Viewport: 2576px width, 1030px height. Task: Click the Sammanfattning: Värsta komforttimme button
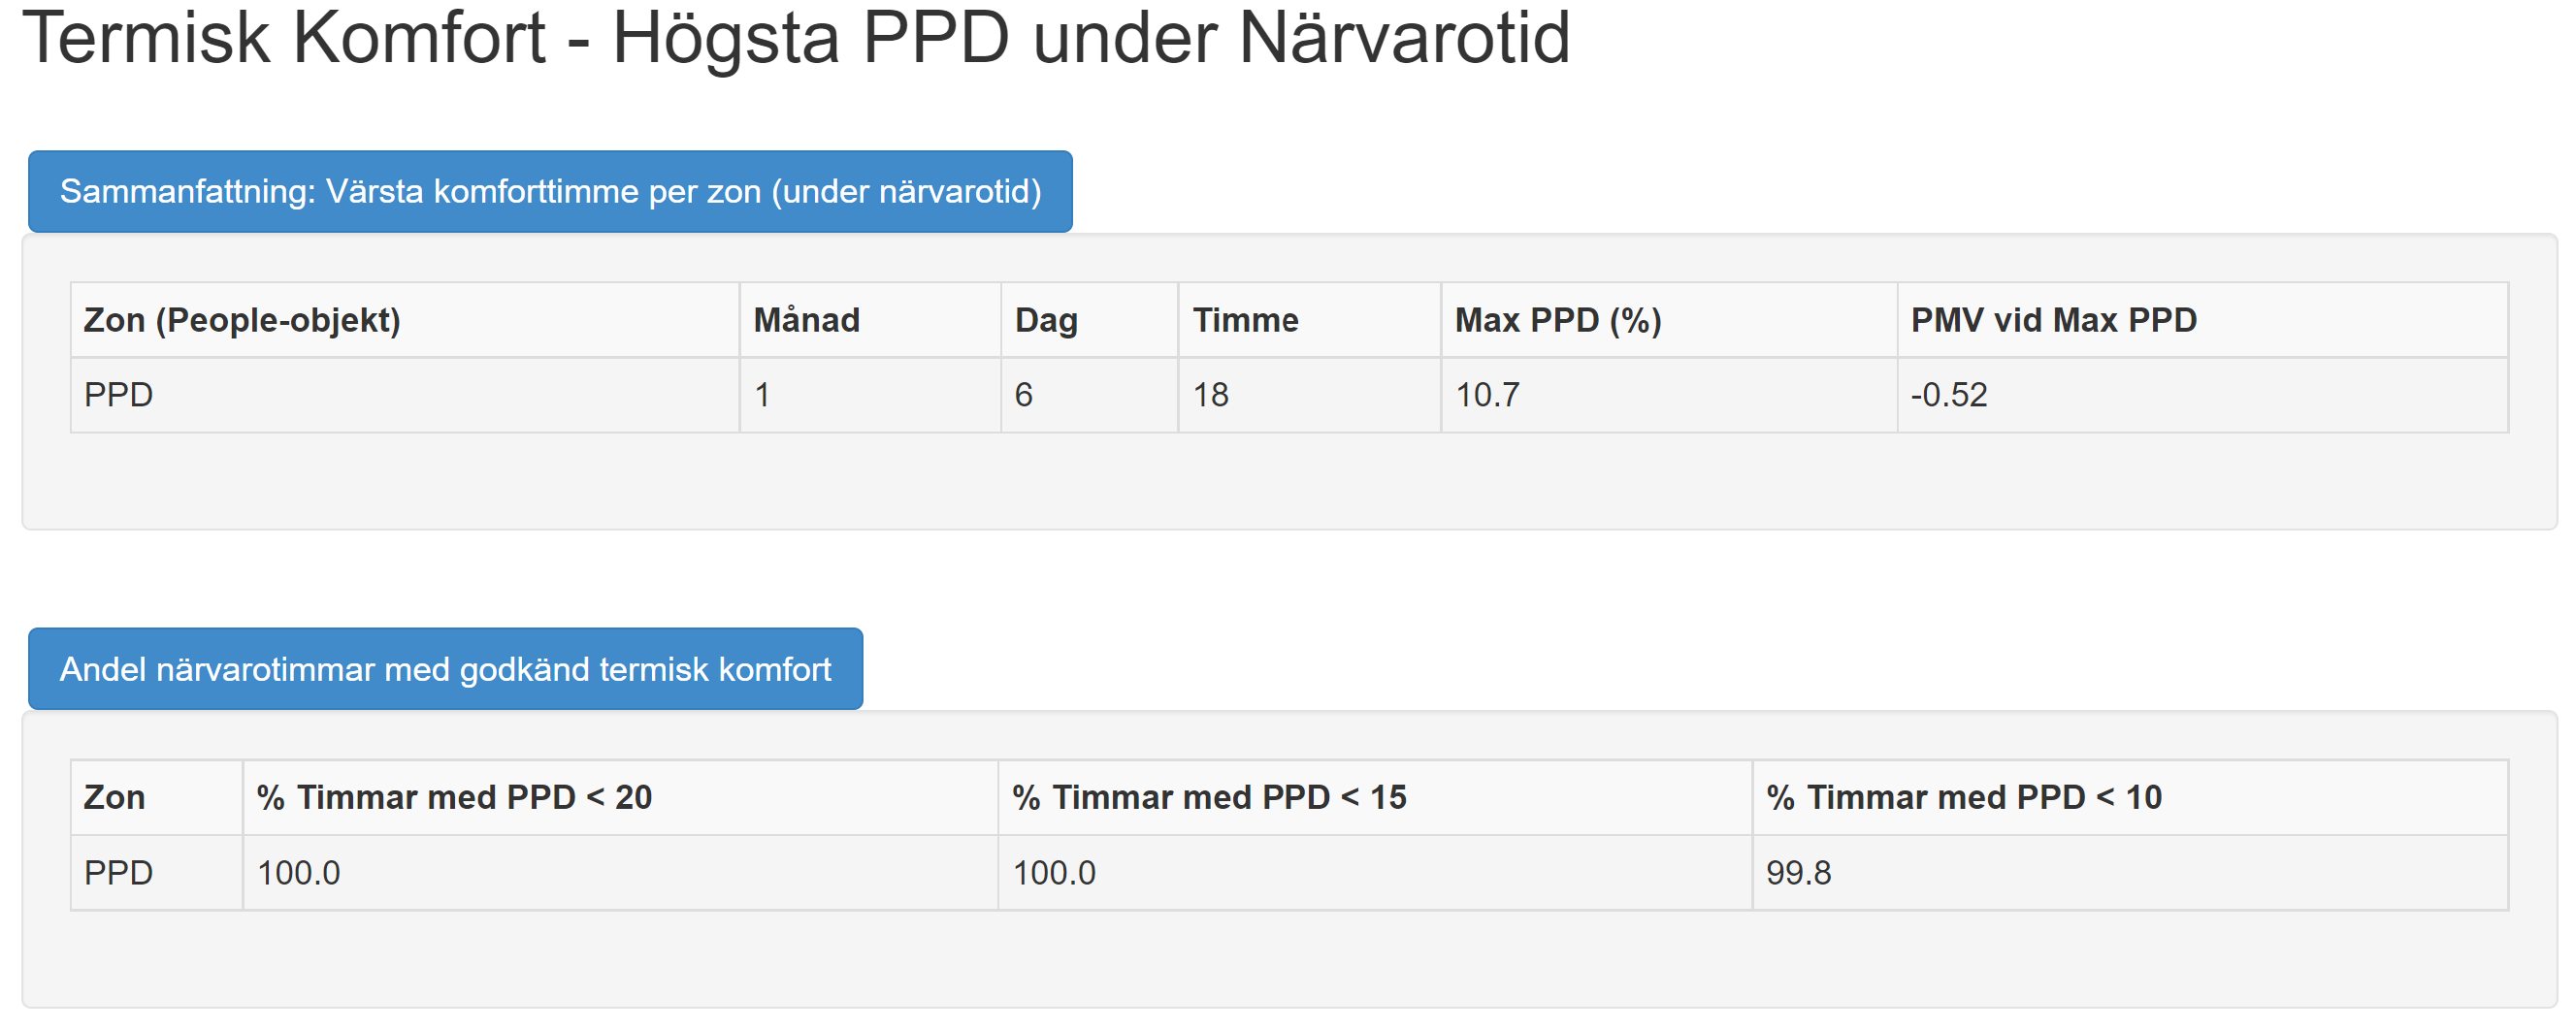point(550,191)
